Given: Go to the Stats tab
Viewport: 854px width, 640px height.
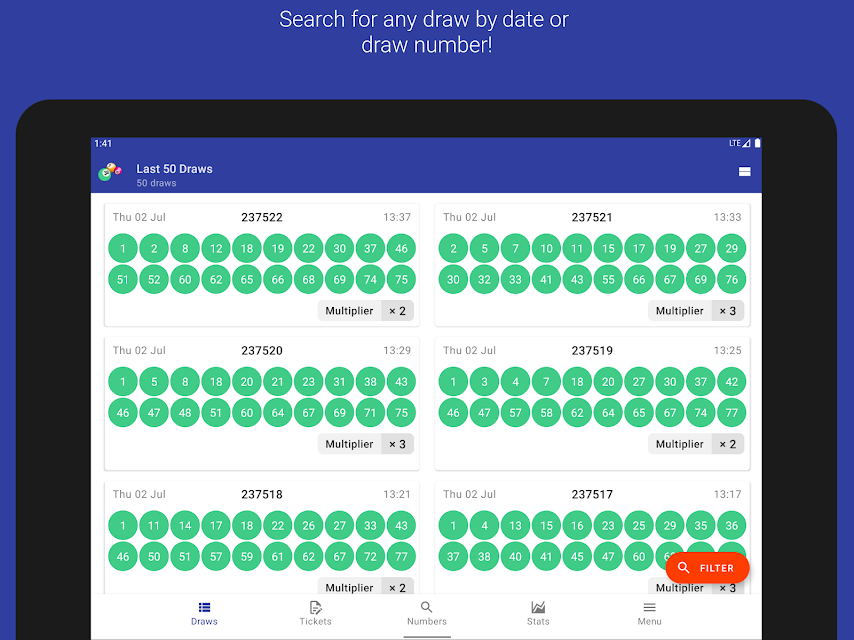Looking at the screenshot, I should 538,613.
